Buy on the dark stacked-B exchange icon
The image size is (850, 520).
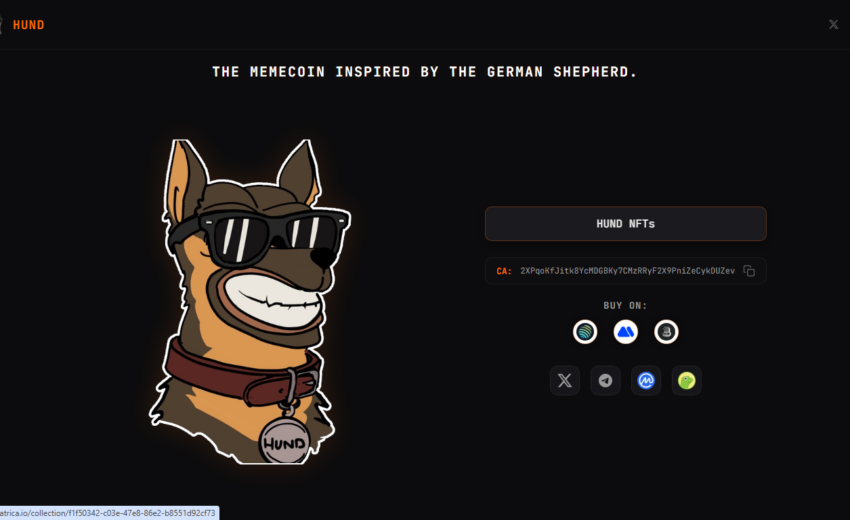pyautogui.click(x=666, y=332)
